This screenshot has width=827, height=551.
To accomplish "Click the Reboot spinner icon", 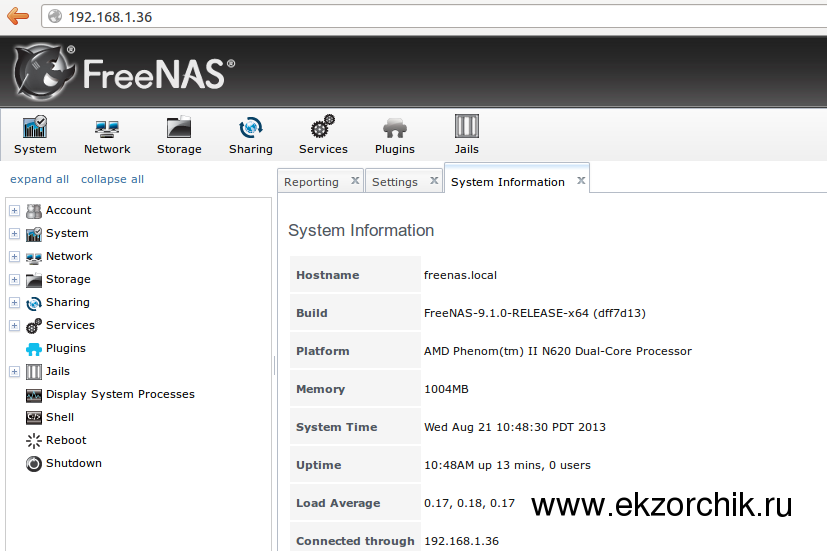I will pos(34,441).
